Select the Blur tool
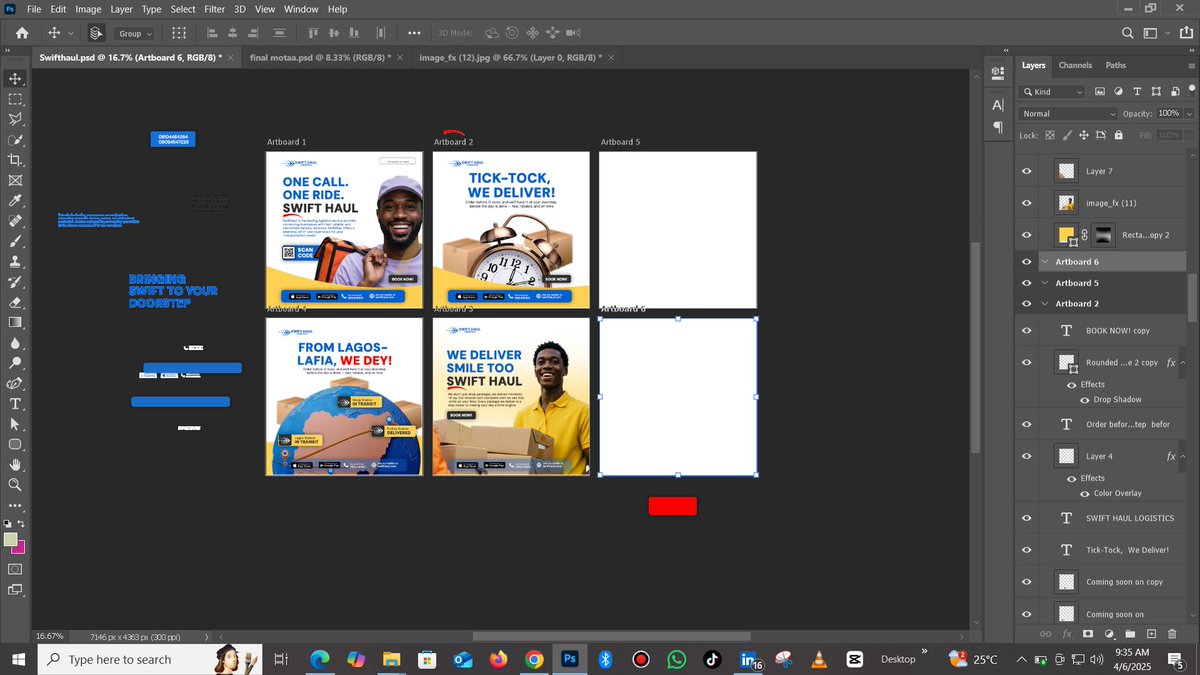The image size is (1200, 675). [15, 343]
